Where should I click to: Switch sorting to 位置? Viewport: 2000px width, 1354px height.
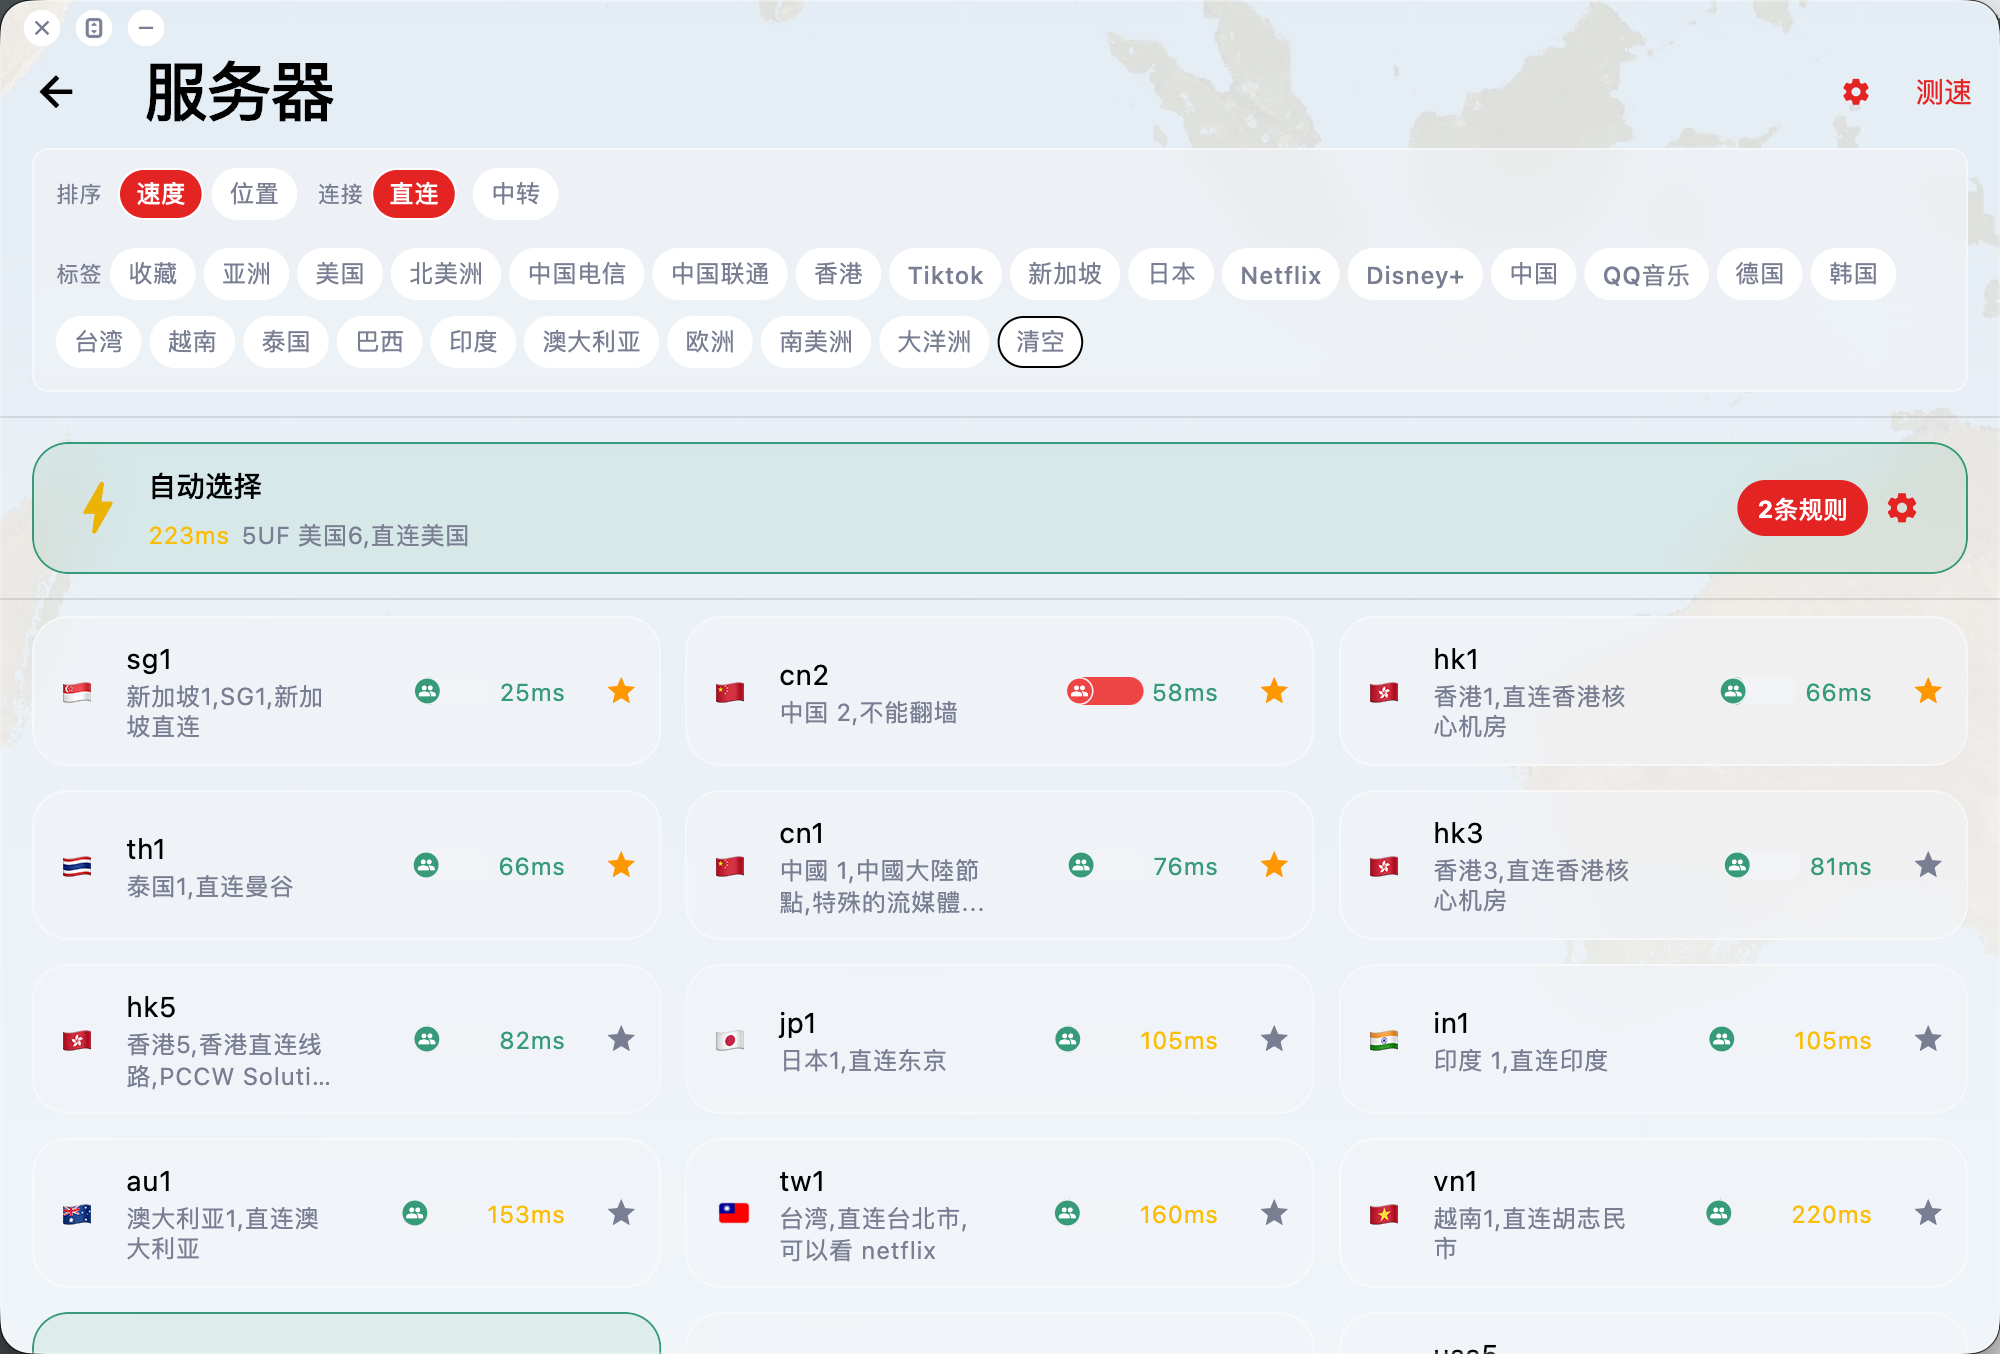pyautogui.click(x=254, y=194)
